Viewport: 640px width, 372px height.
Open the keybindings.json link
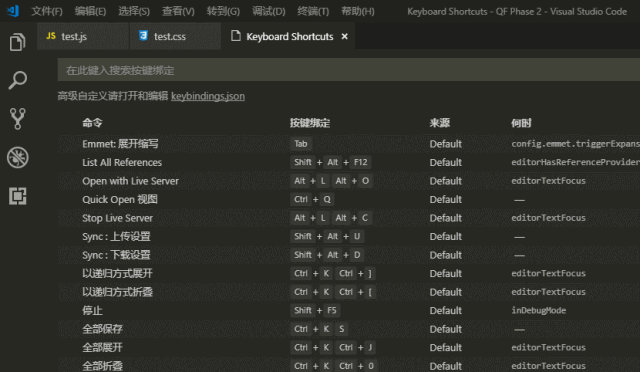tap(208, 96)
